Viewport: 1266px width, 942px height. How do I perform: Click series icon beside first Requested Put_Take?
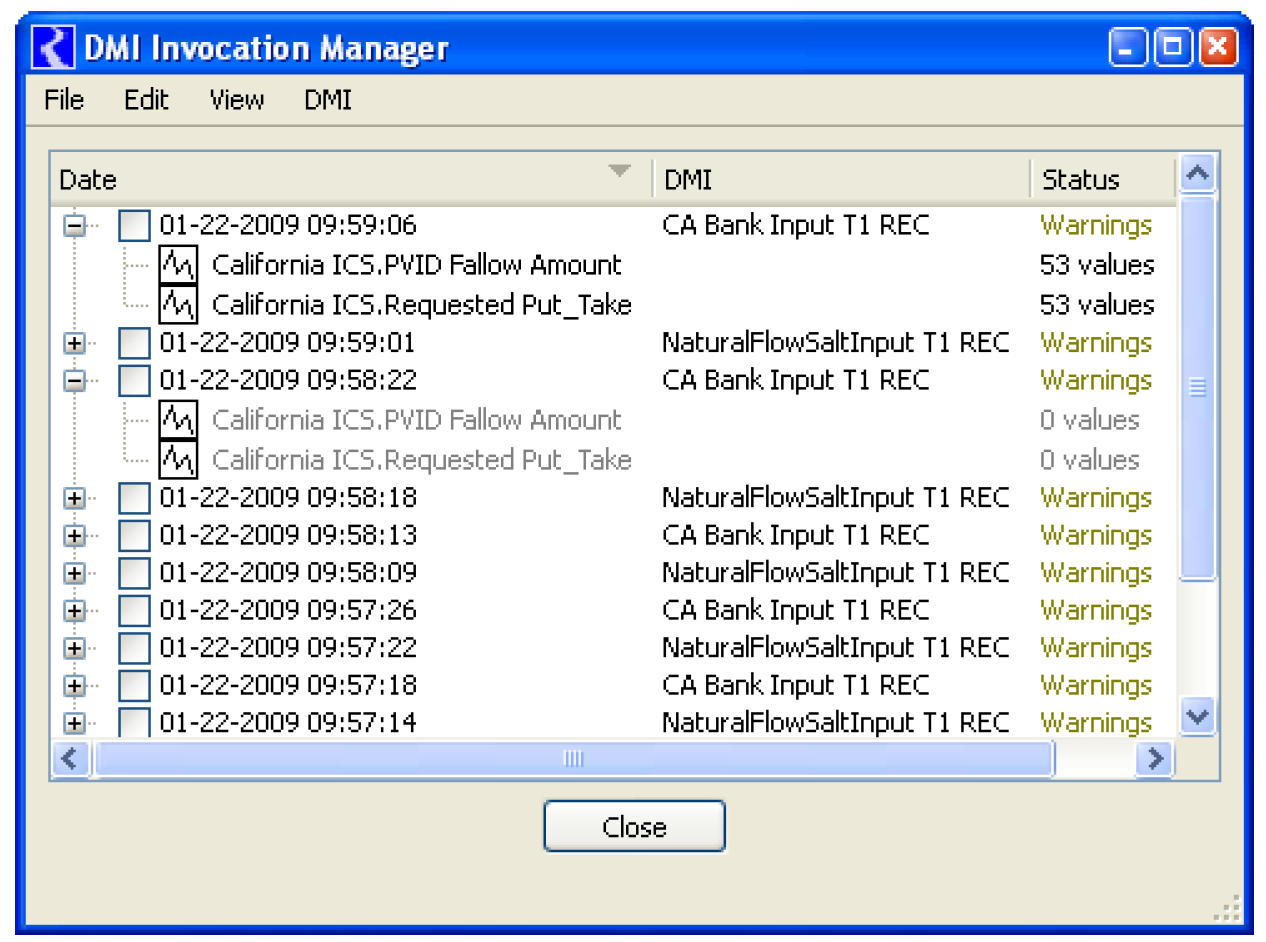pos(178,303)
